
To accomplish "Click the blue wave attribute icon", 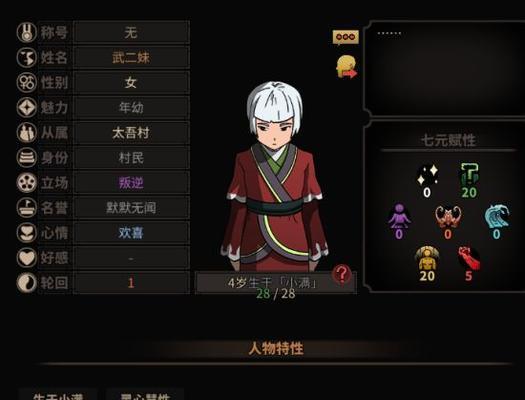I will (497, 216).
